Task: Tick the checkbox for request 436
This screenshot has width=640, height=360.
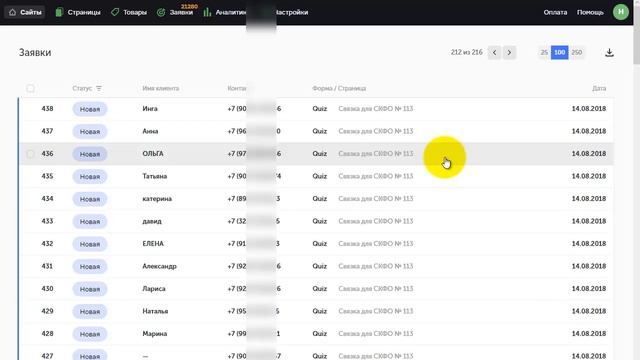Action: click(30, 154)
